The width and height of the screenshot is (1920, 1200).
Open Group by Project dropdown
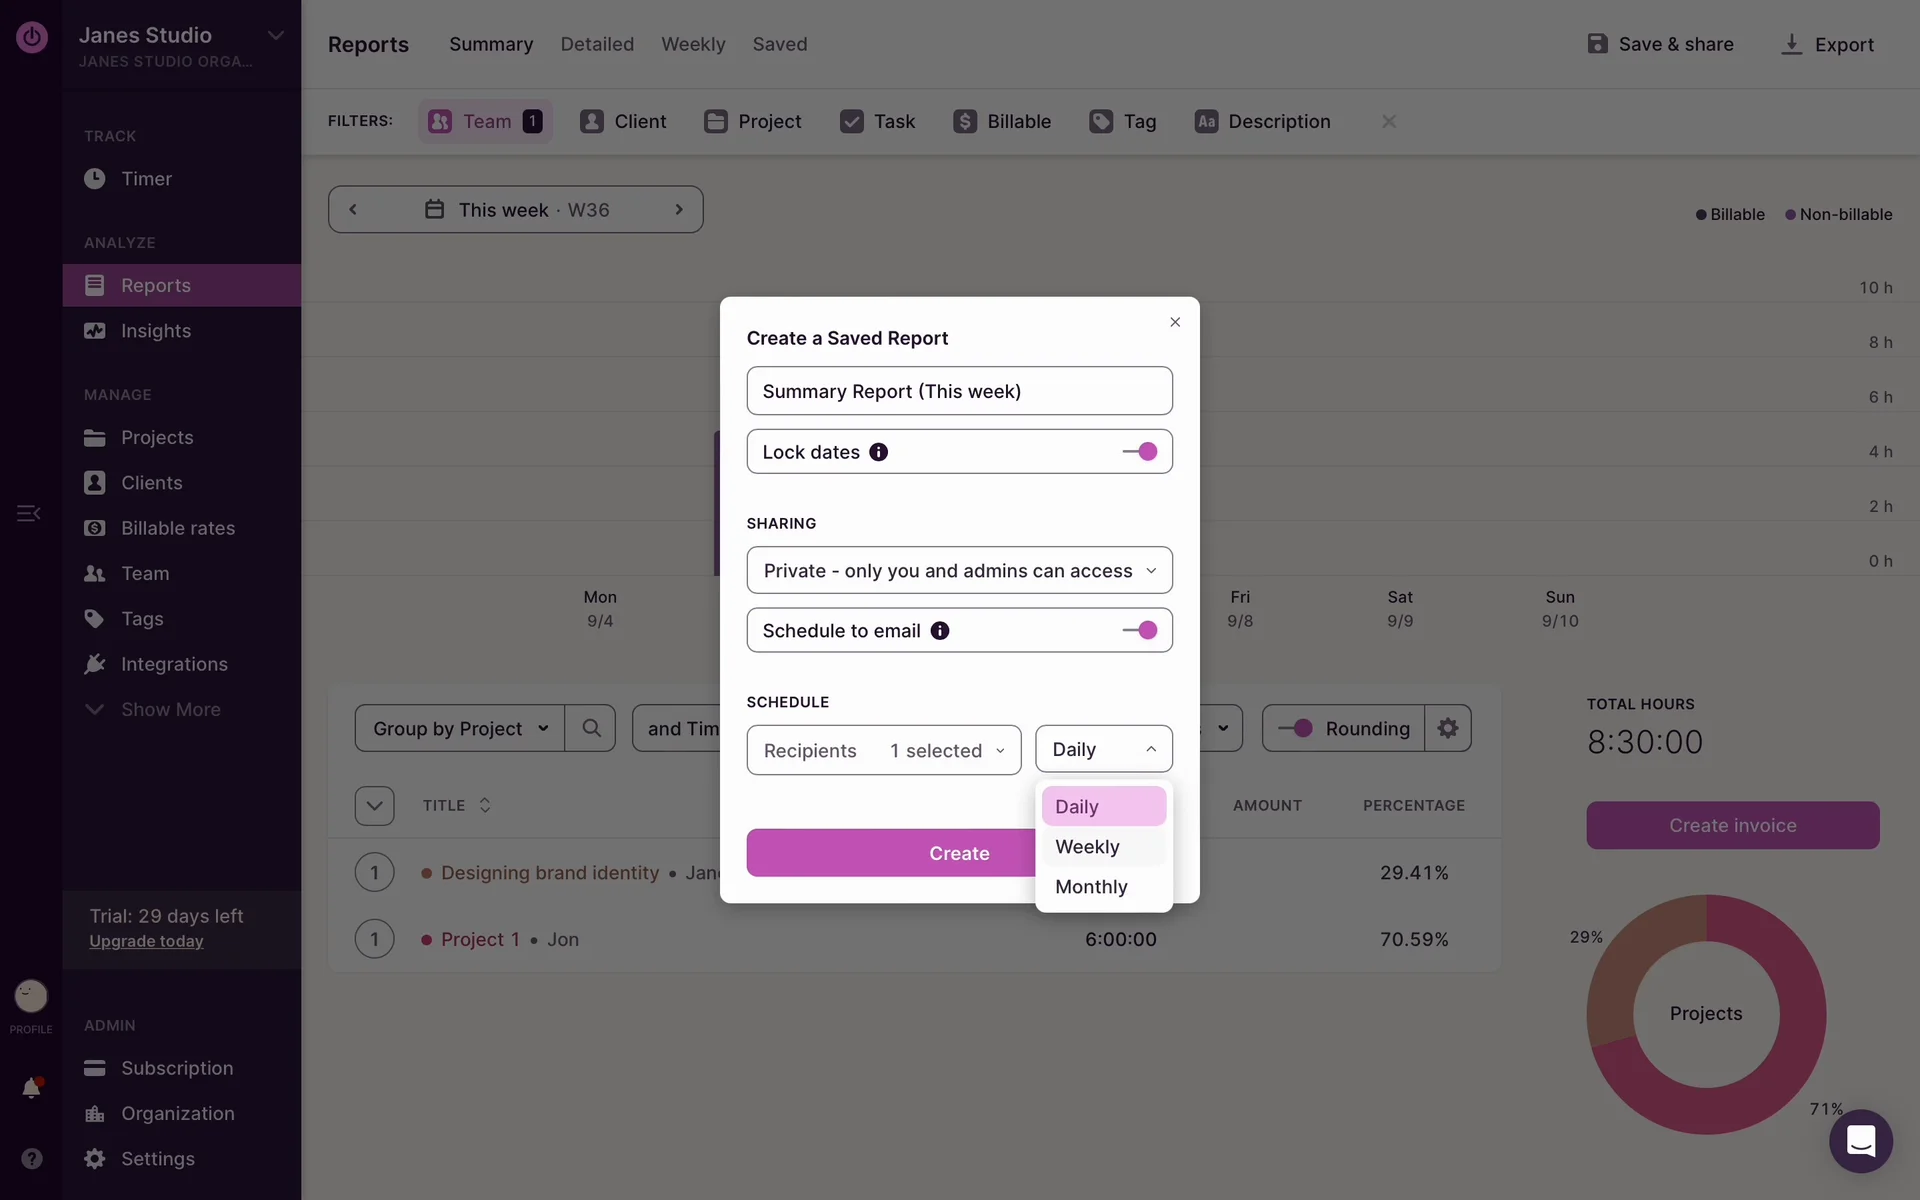click(460, 728)
